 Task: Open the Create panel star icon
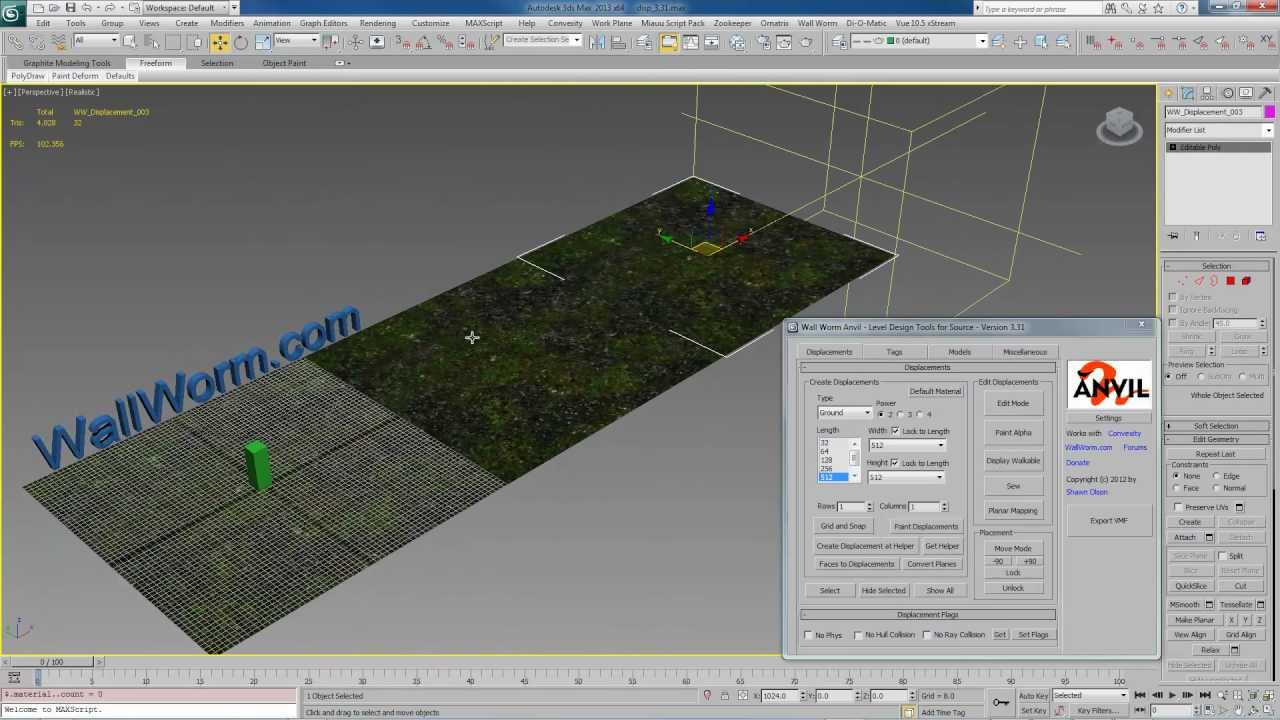1171,93
